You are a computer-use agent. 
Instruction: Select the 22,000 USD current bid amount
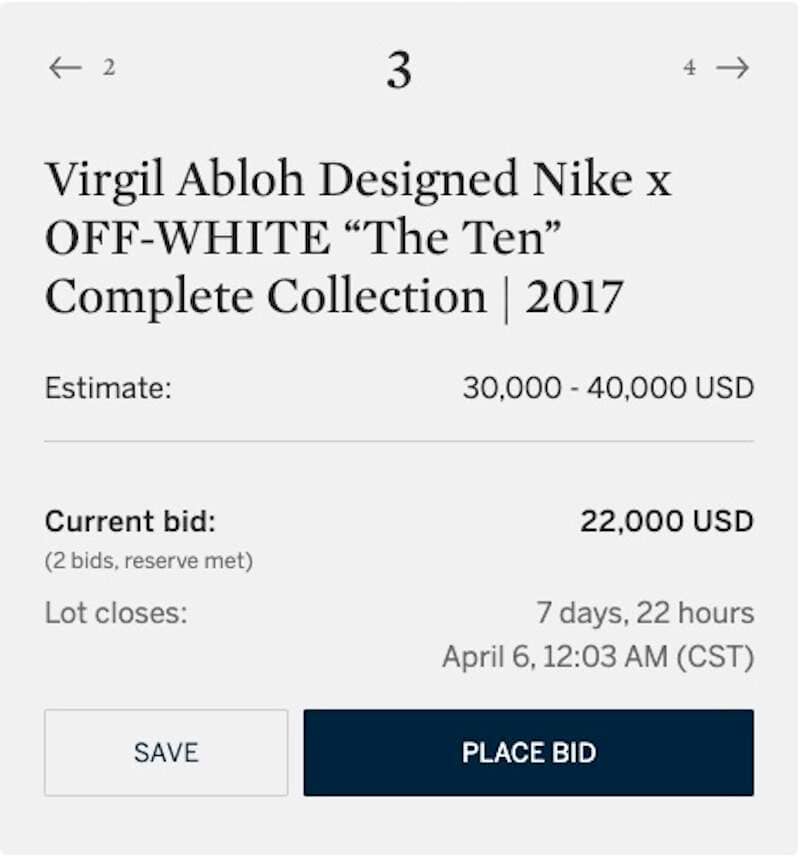667,521
